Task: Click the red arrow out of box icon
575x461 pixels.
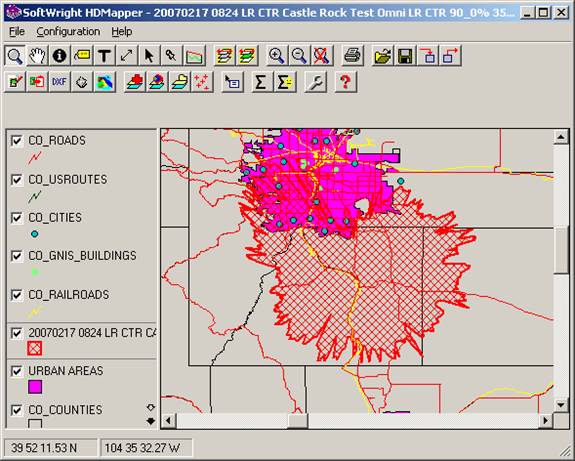Action: pos(450,56)
